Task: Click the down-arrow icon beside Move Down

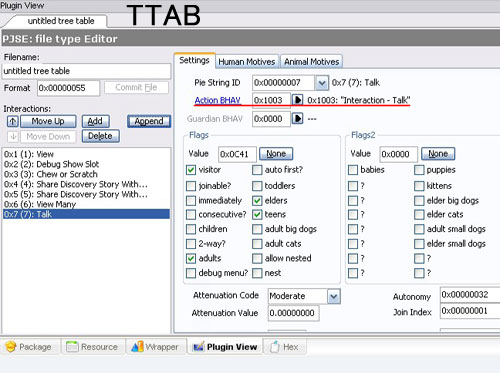Action: (13, 136)
